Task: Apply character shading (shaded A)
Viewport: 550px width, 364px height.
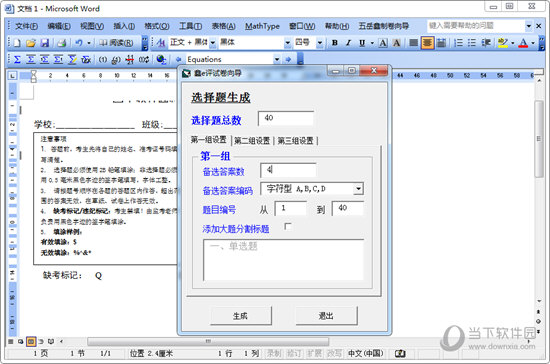Action: (397, 43)
